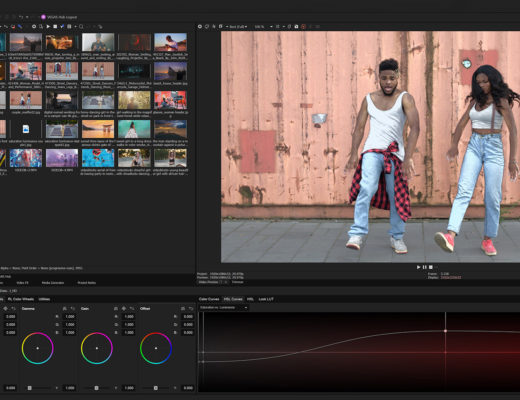This screenshot has height=400, width=520.
Task: Reset the Gain wheel via reset icon
Action: [132, 309]
